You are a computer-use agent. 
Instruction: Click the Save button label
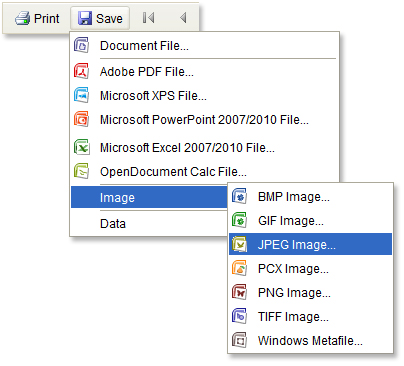(109, 18)
